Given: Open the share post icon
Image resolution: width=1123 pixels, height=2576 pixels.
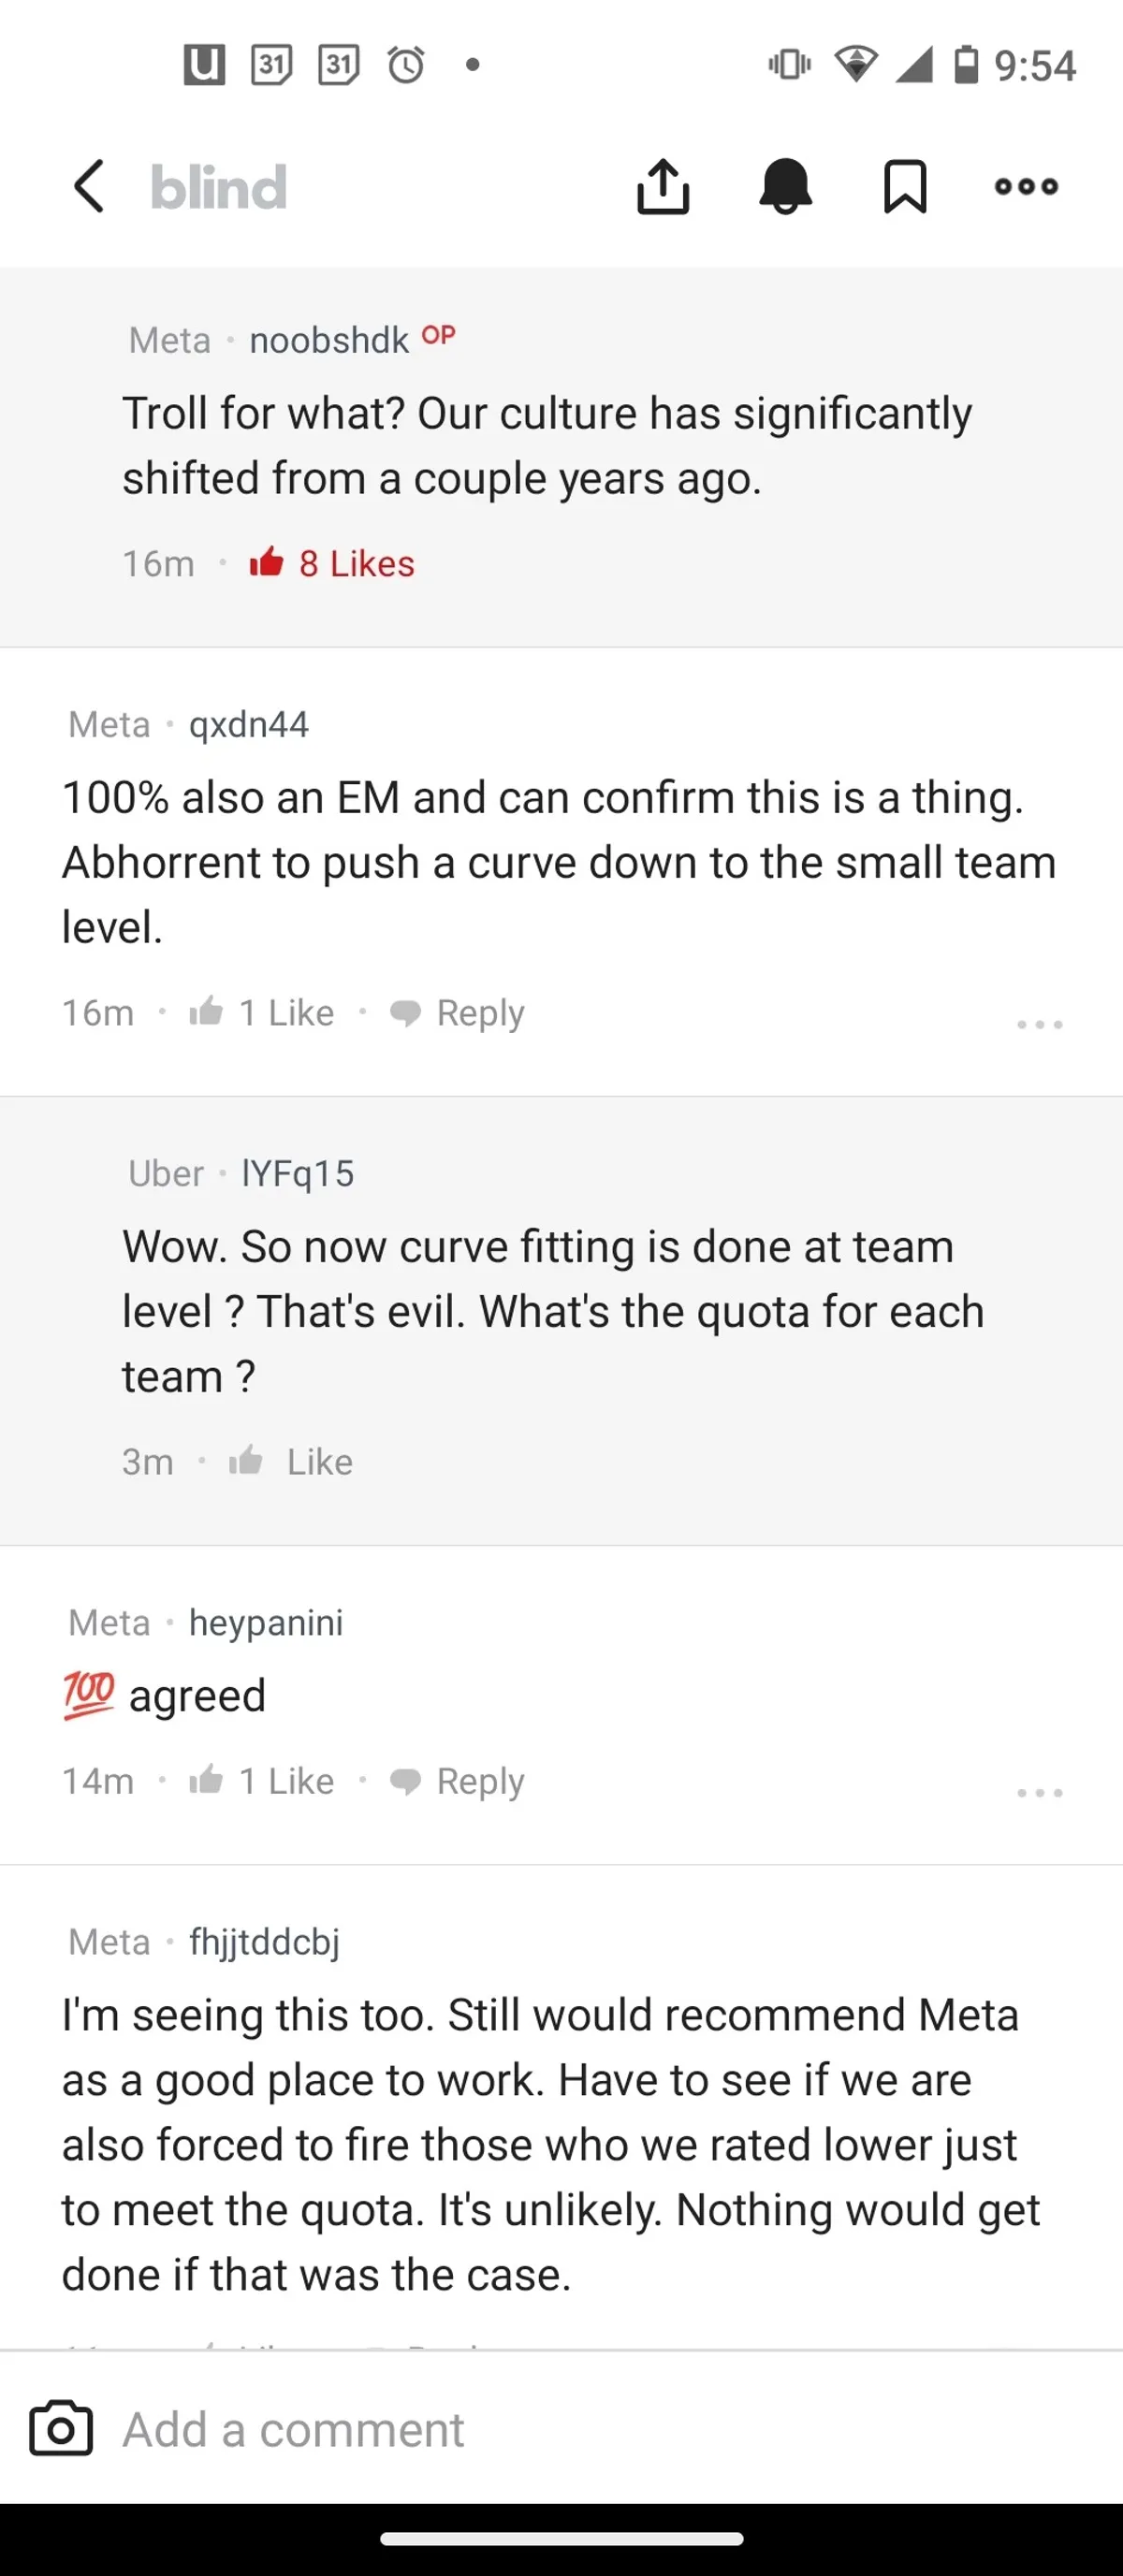Looking at the screenshot, I should (663, 186).
